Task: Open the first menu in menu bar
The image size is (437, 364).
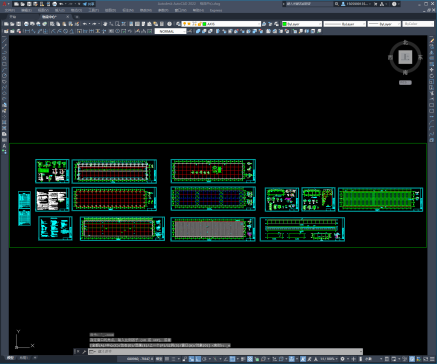Action: pyautogui.click(x=10, y=10)
